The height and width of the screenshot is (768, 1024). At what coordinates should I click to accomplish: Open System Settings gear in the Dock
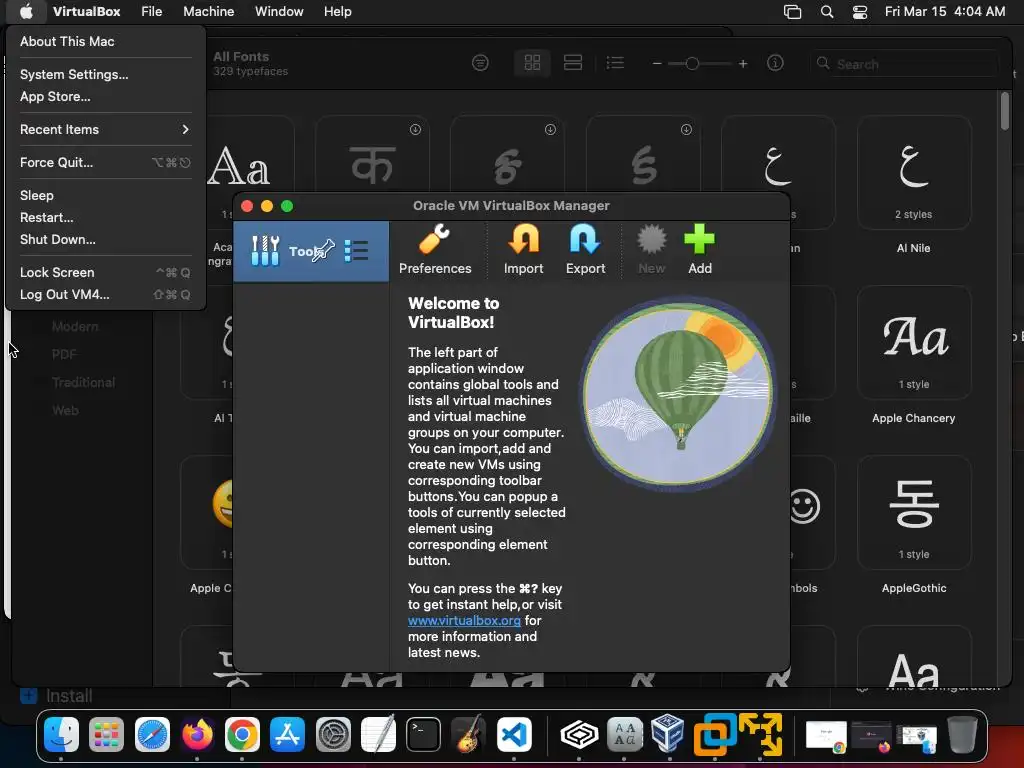pyautogui.click(x=333, y=735)
